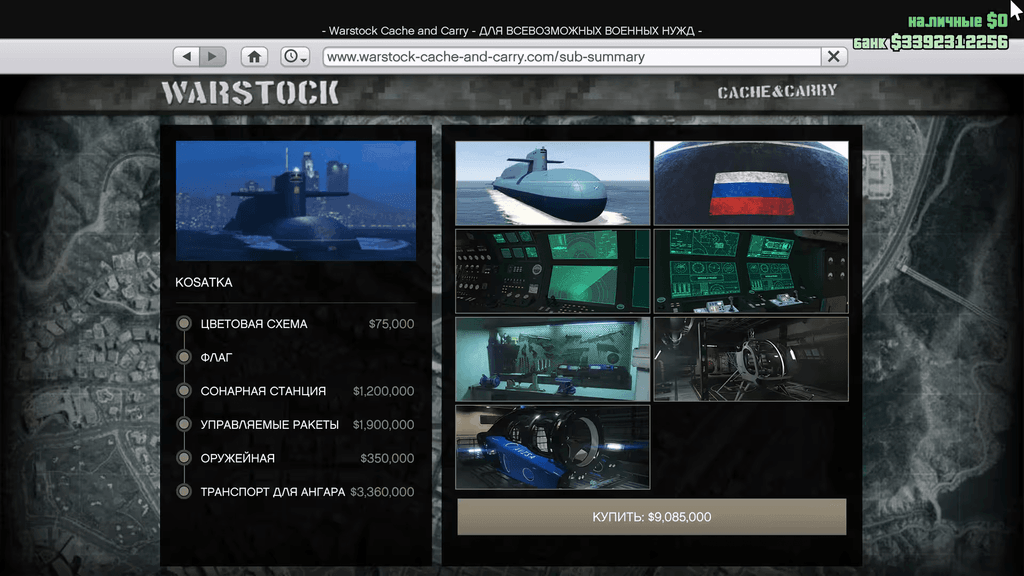The width and height of the screenshot is (1024, 576).
Task: Click the website URL address field
Action: (572, 57)
